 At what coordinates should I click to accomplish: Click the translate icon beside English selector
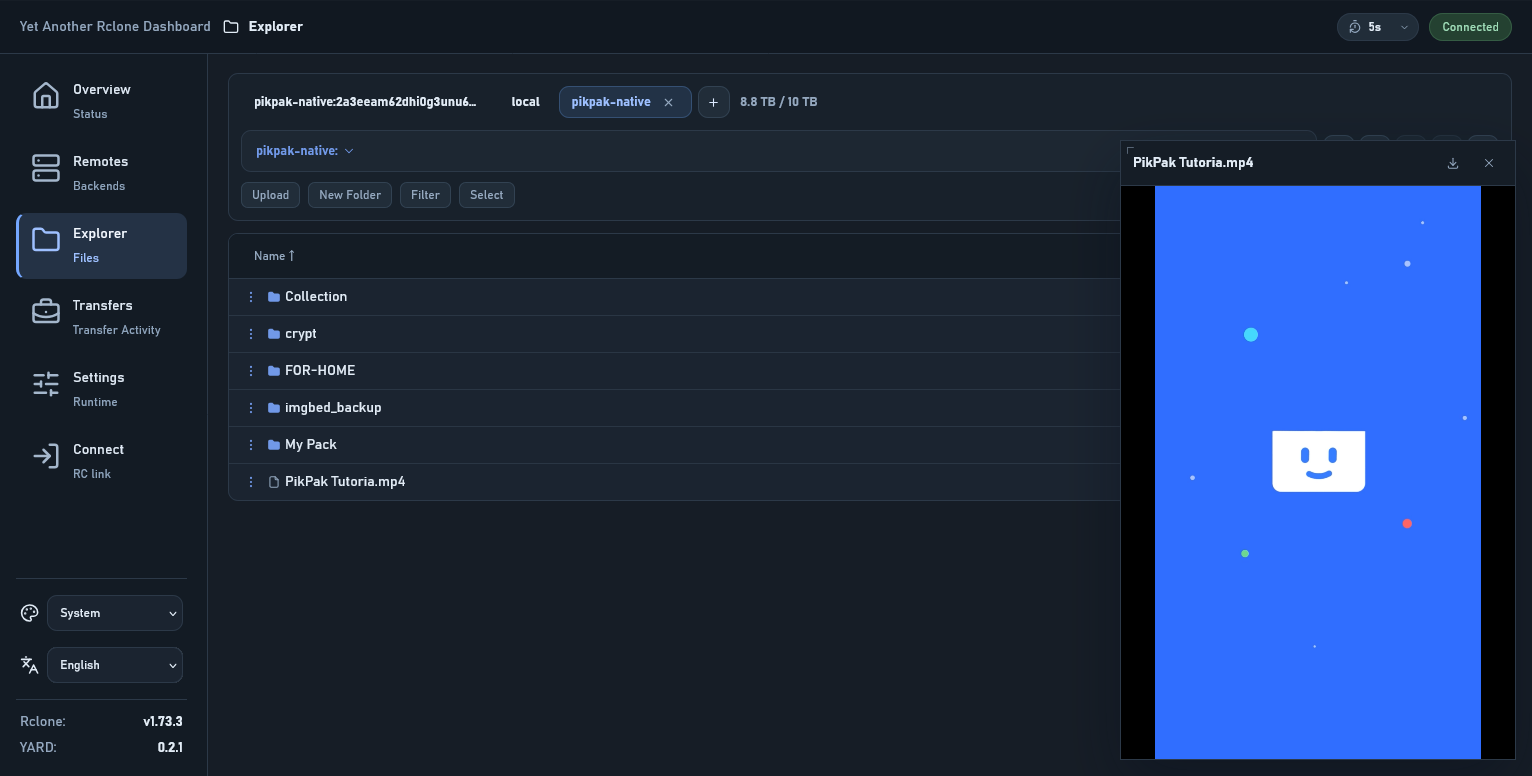pos(29,664)
